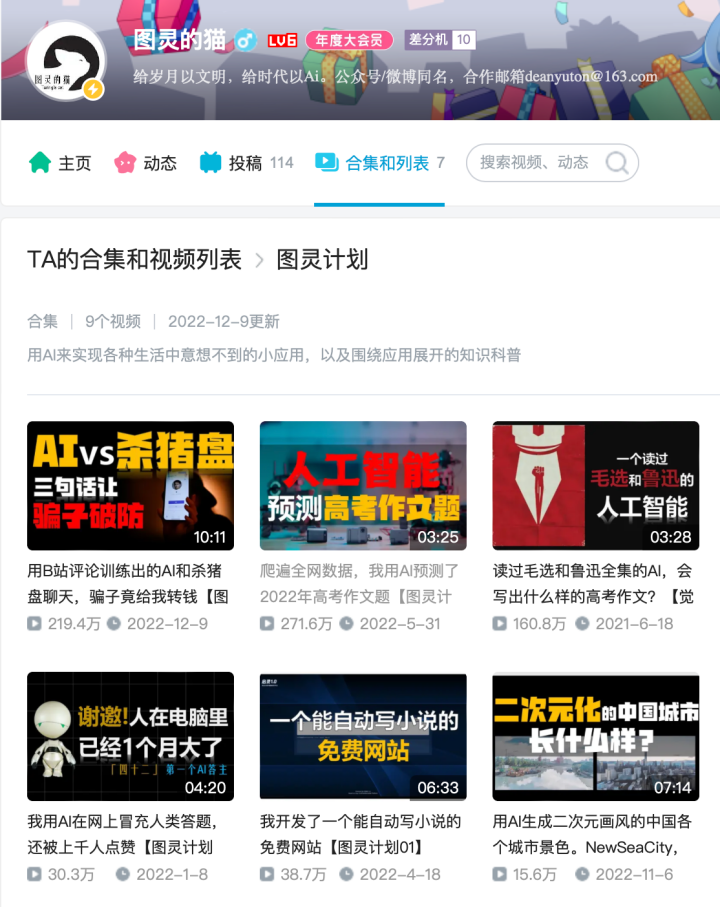Click the male gender icon beside username
This screenshot has width=720, height=907.
click(x=245, y=40)
